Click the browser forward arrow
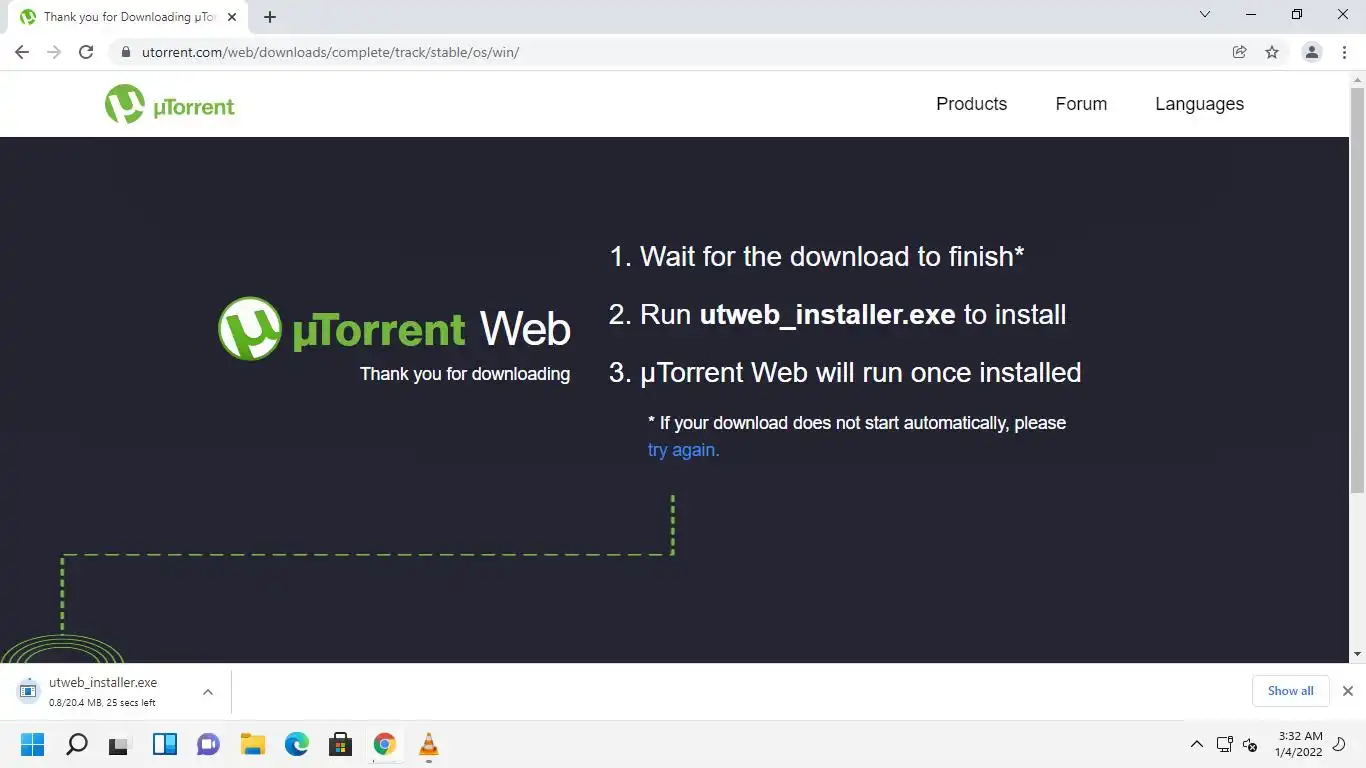The height and width of the screenshot is (768, 1366). pos(54,52)
